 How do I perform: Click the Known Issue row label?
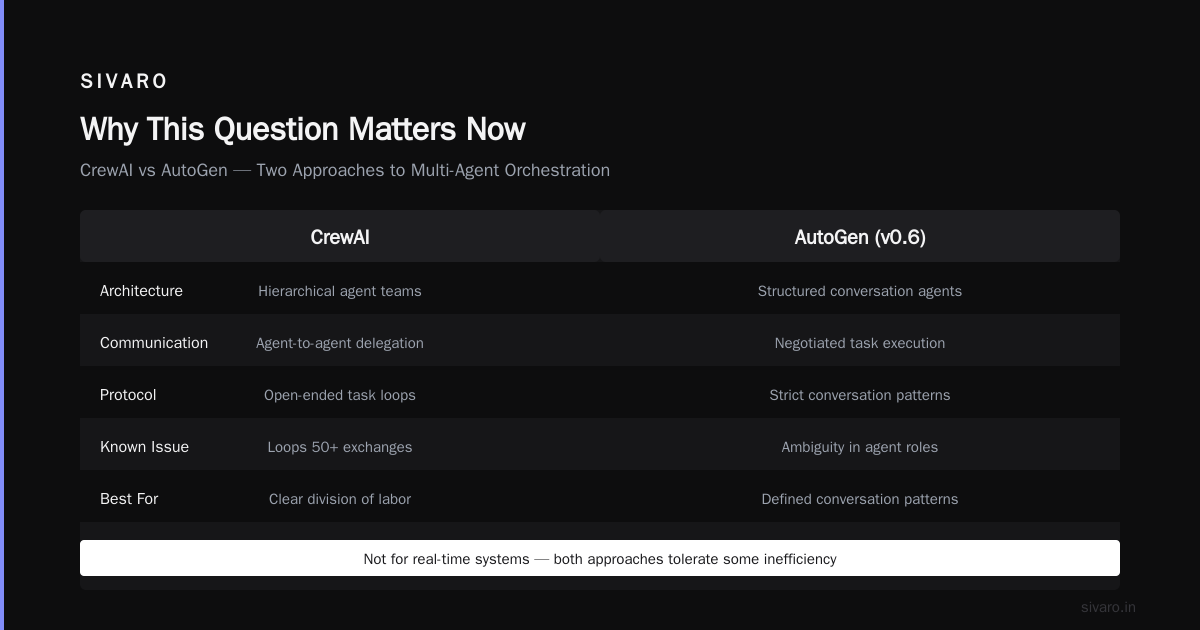[x=144, y=447]
